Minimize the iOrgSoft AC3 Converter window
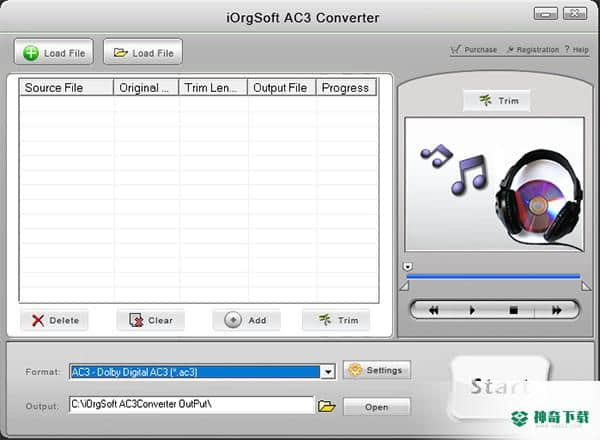The height and width of the screenshot is (440, 600). point(546,14)
